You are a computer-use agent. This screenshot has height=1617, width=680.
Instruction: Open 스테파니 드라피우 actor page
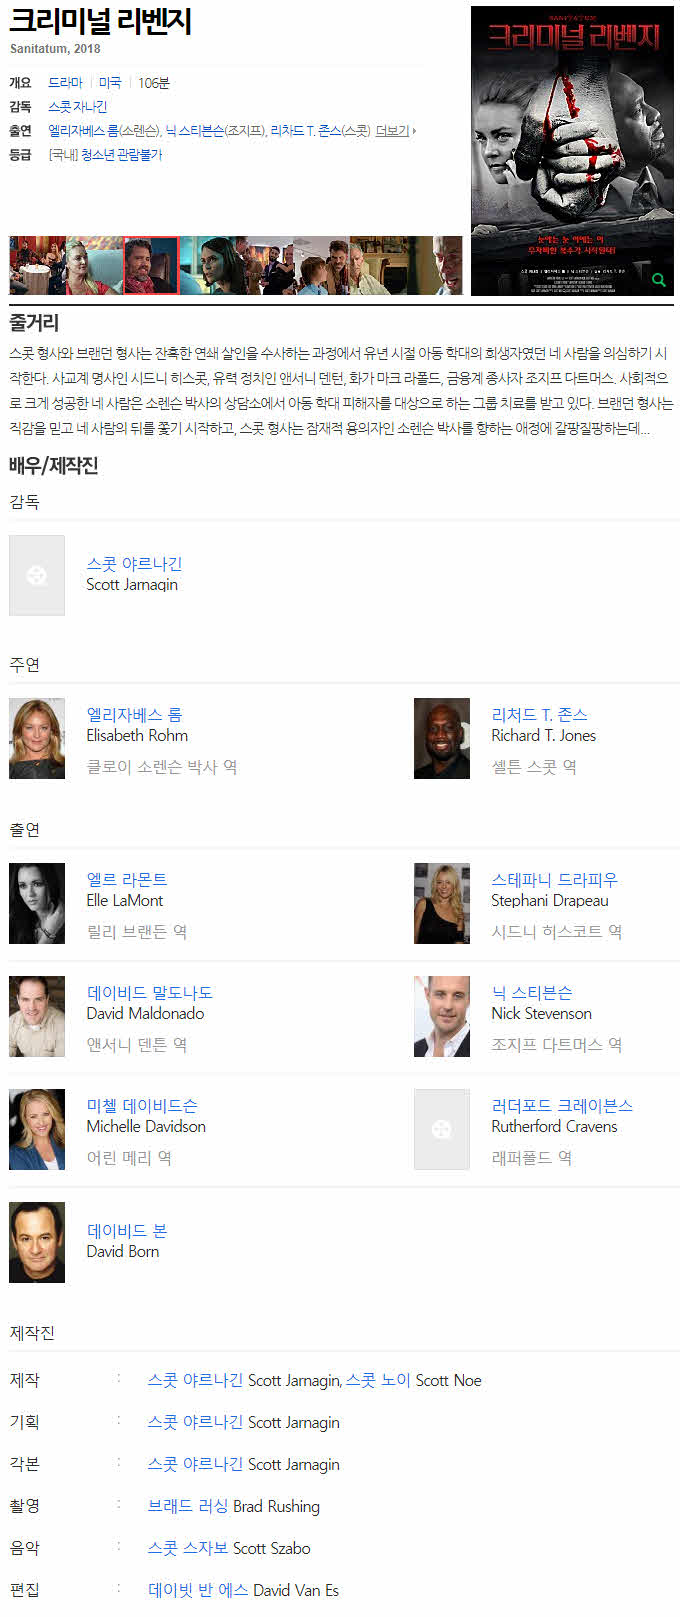pos(554,879)
